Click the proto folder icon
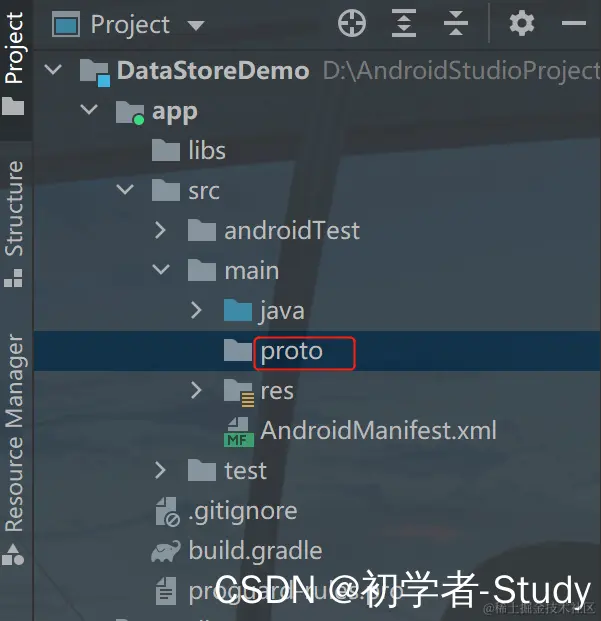This screenshot has height=621, width=601. tap(238, 350)
